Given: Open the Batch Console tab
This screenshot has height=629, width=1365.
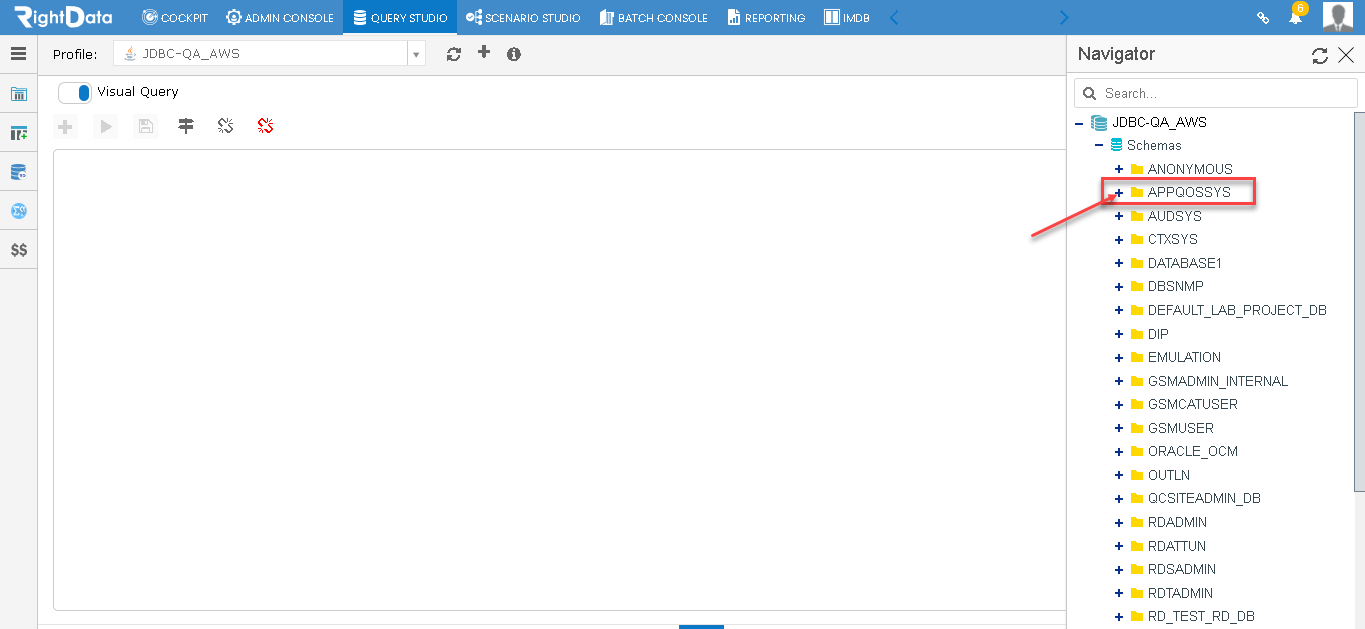Looking at the screenshot, I should 653,17.
